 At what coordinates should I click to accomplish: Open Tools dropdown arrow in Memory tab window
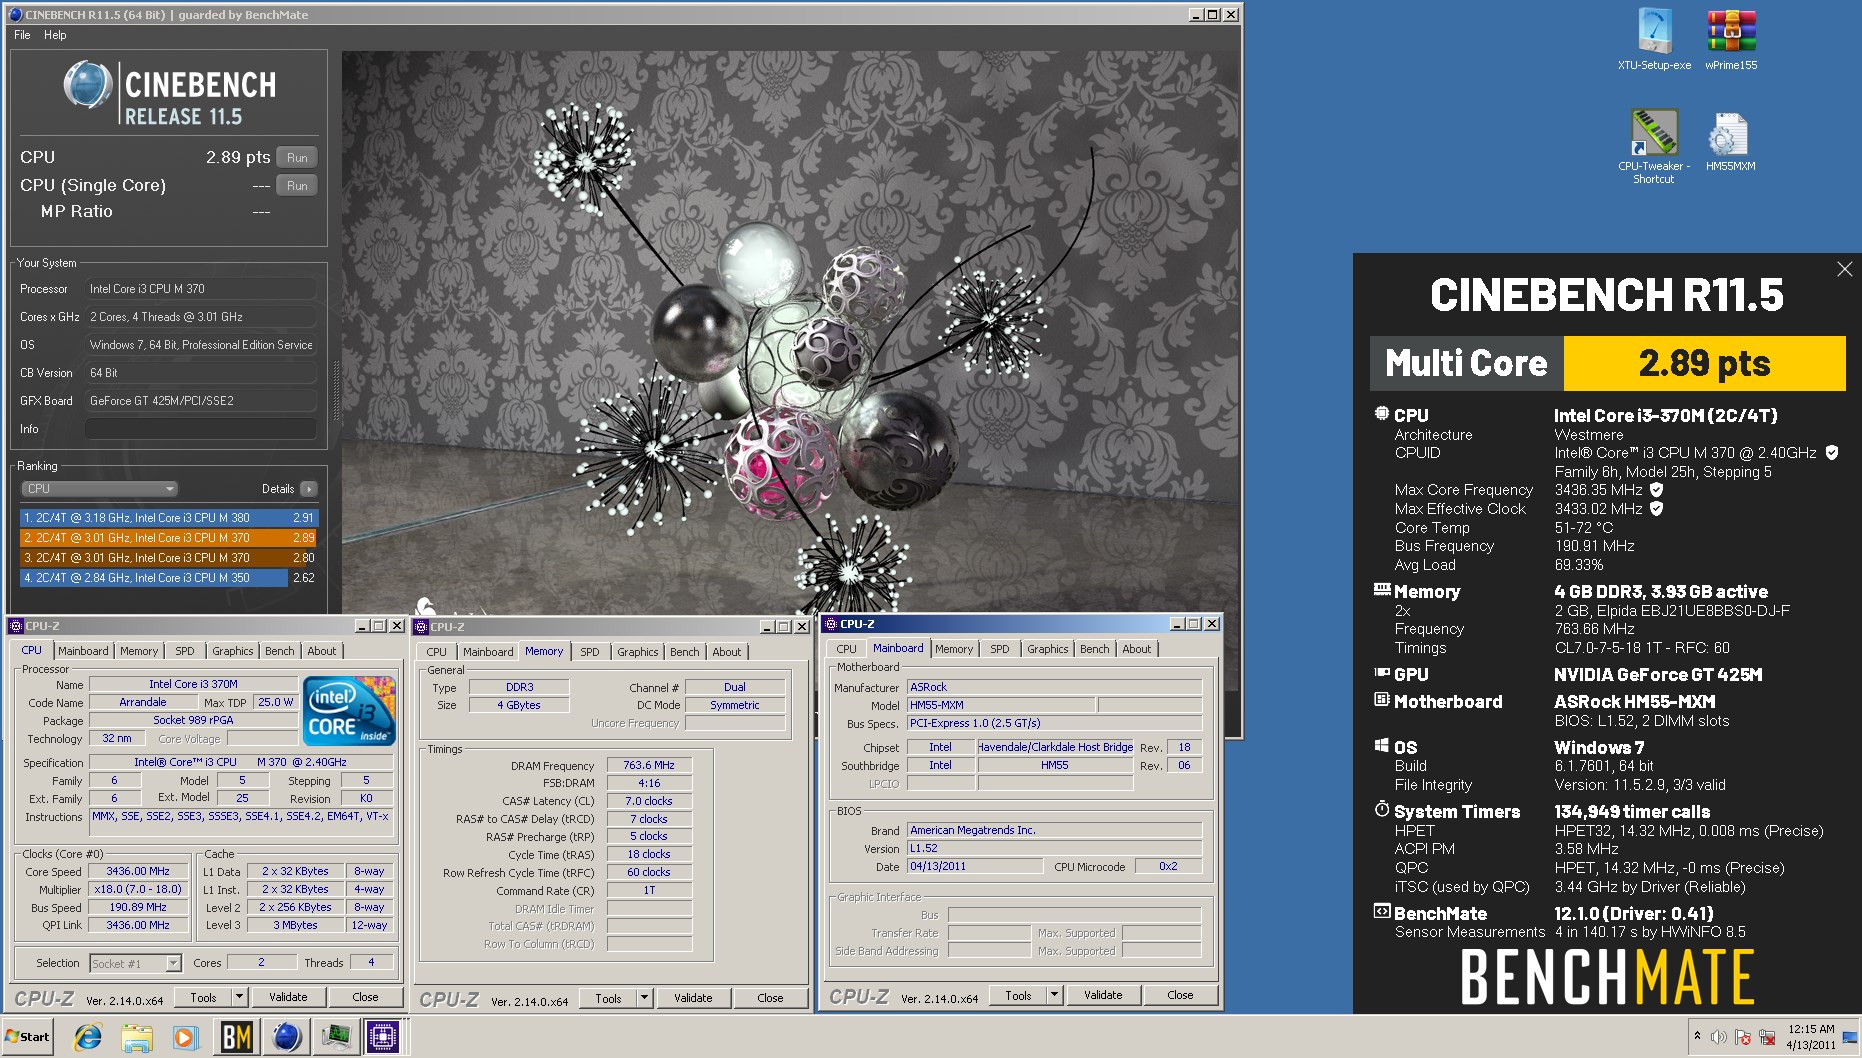(644, 998)
